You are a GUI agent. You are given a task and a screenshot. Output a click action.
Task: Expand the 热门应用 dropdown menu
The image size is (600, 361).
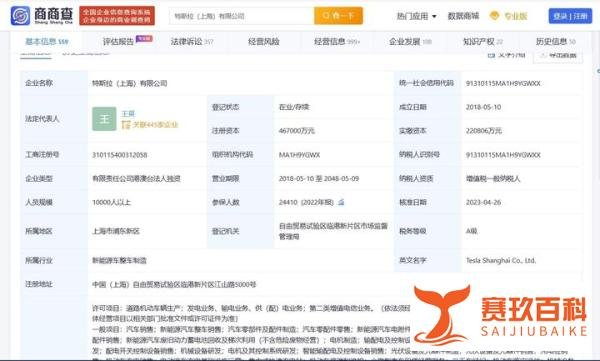tap(416, 16)
